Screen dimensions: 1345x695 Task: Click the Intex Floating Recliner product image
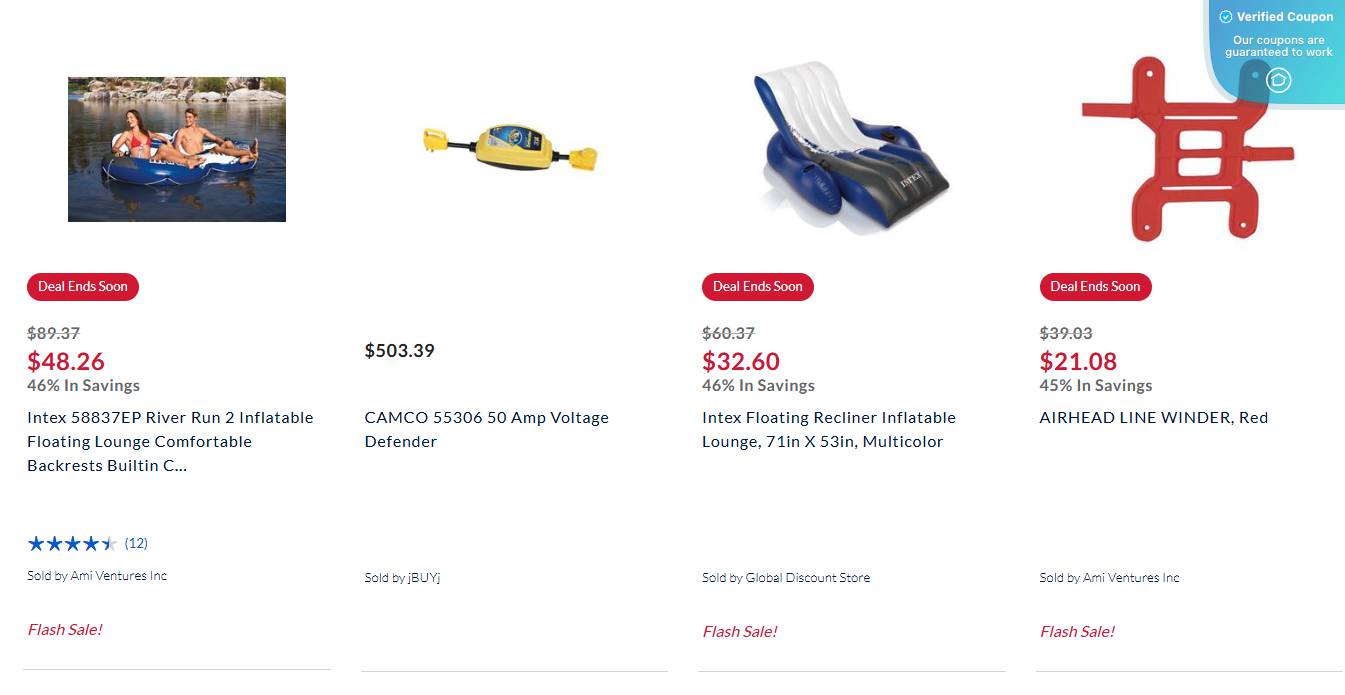coord(844,148)
